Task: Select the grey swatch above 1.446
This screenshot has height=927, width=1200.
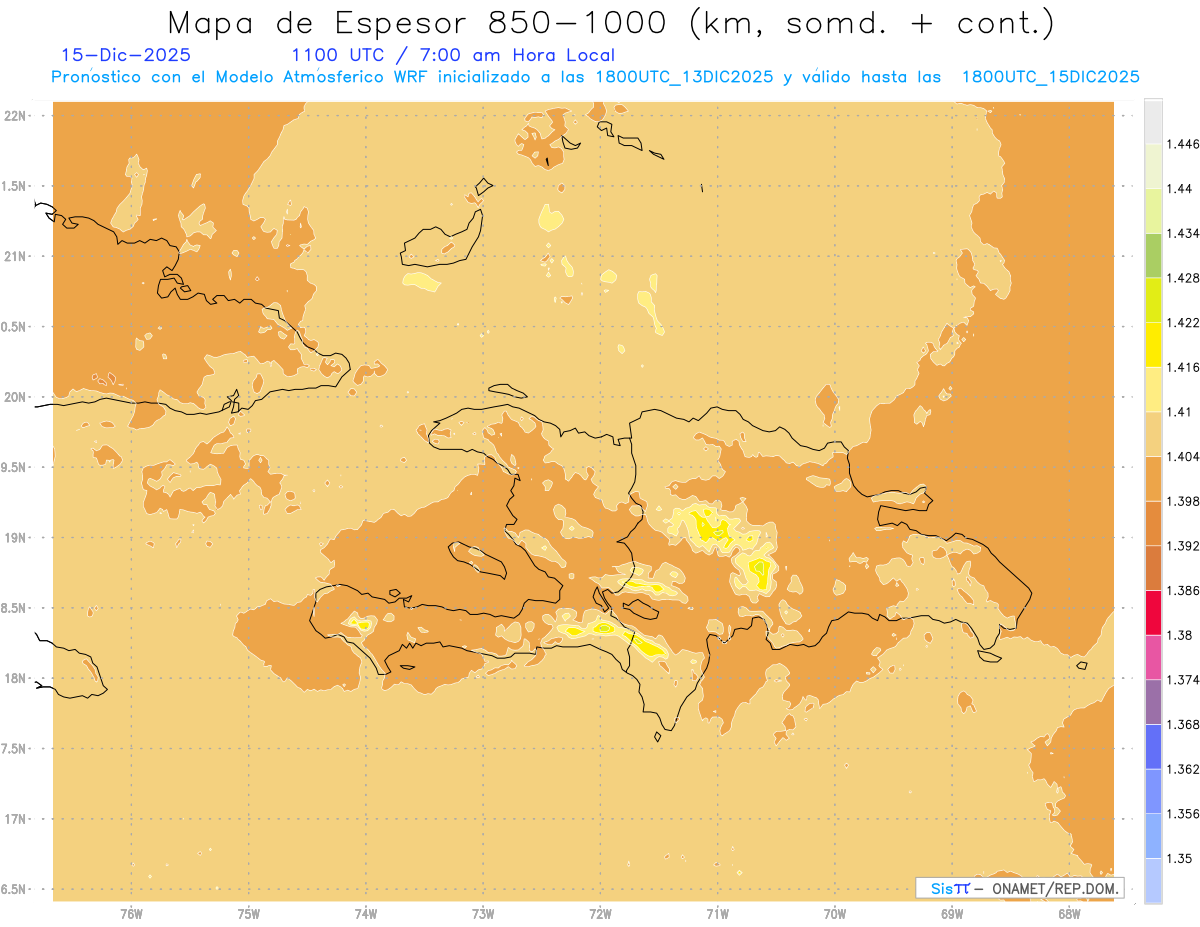Action: (x=1153, y=121)
